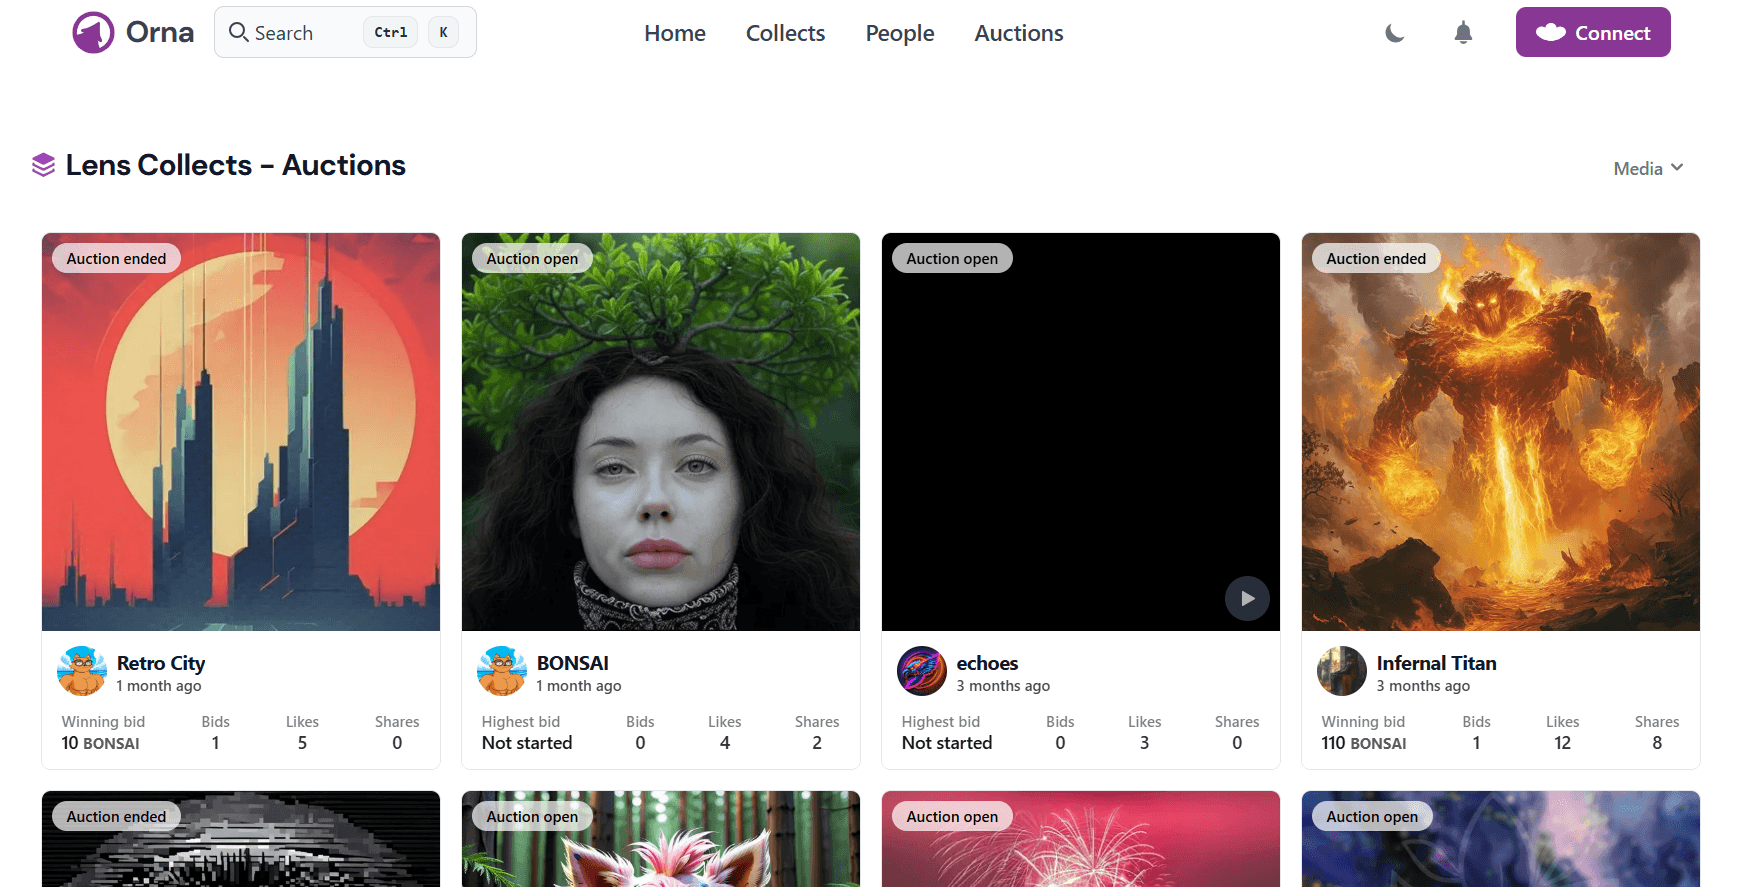
Task: Toggle dark mode with the moon icon
Action: click(x=1395, y=33)
